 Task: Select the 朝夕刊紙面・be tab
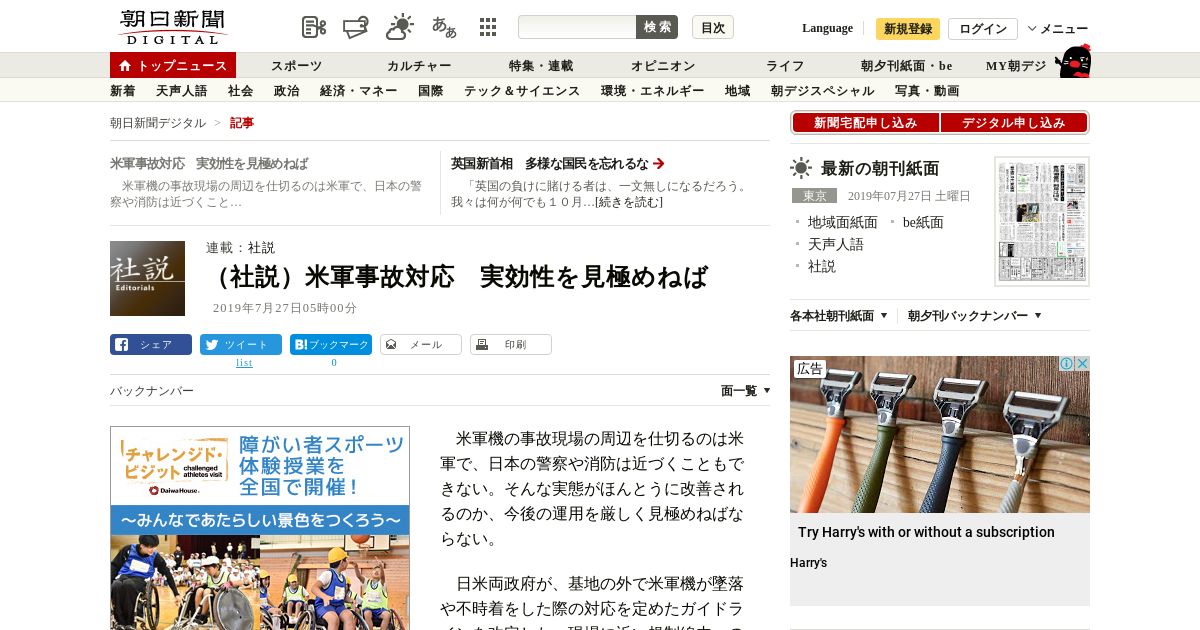[x=907, y=66]
